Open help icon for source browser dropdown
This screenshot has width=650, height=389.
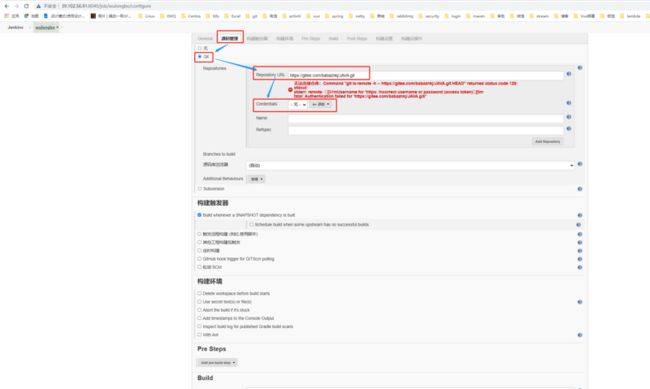580,164
